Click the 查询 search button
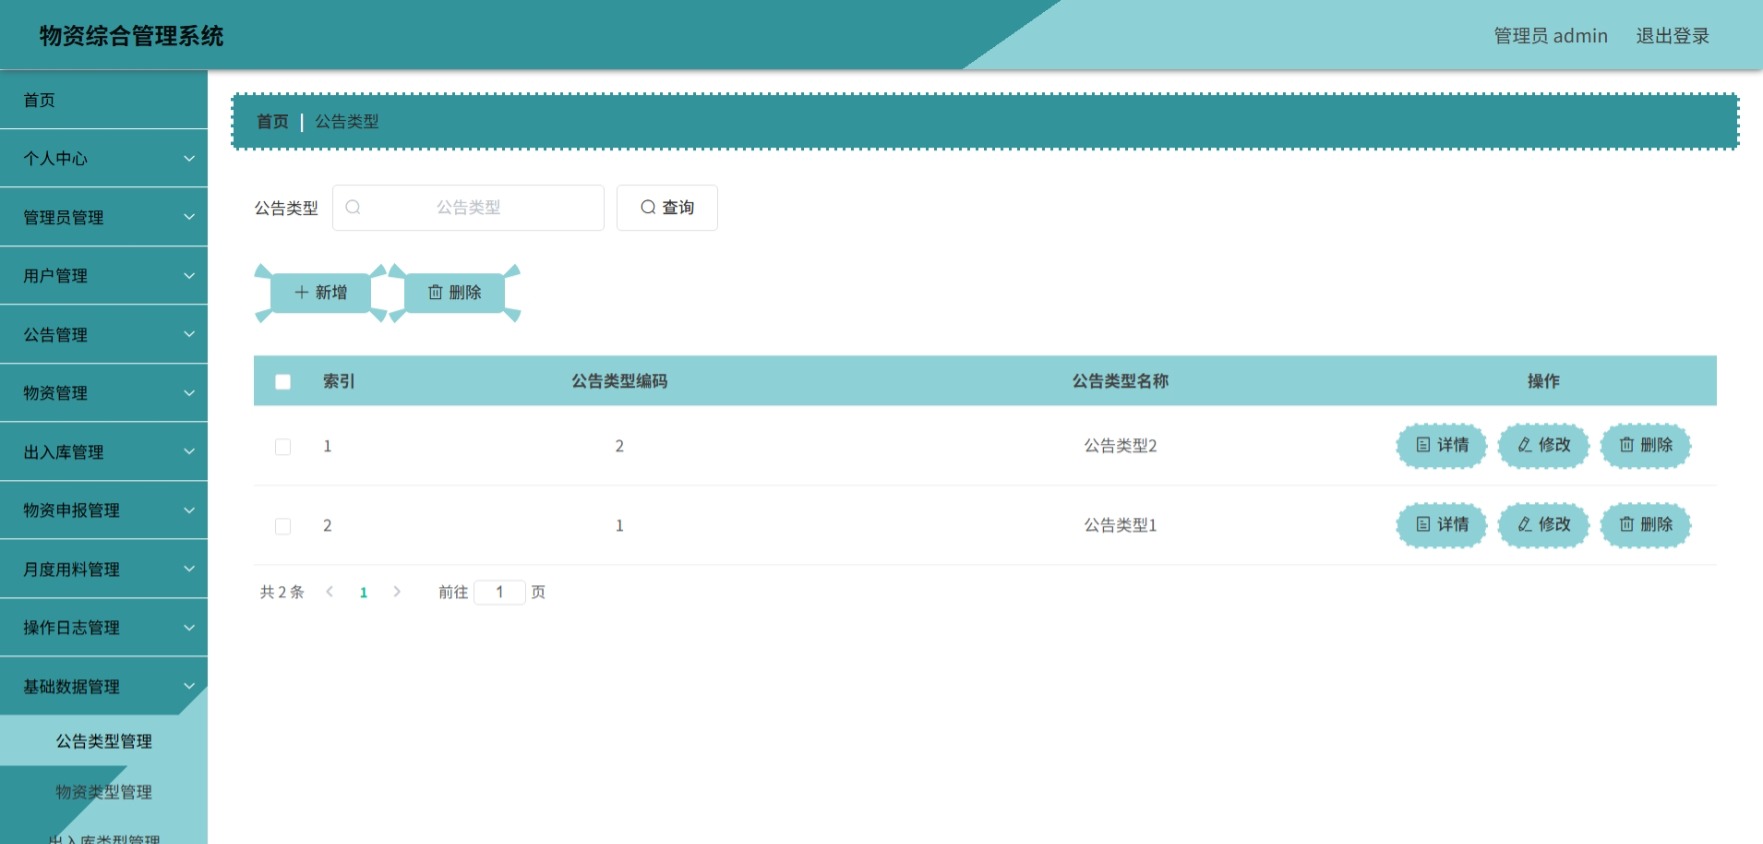 coord(667,207)
